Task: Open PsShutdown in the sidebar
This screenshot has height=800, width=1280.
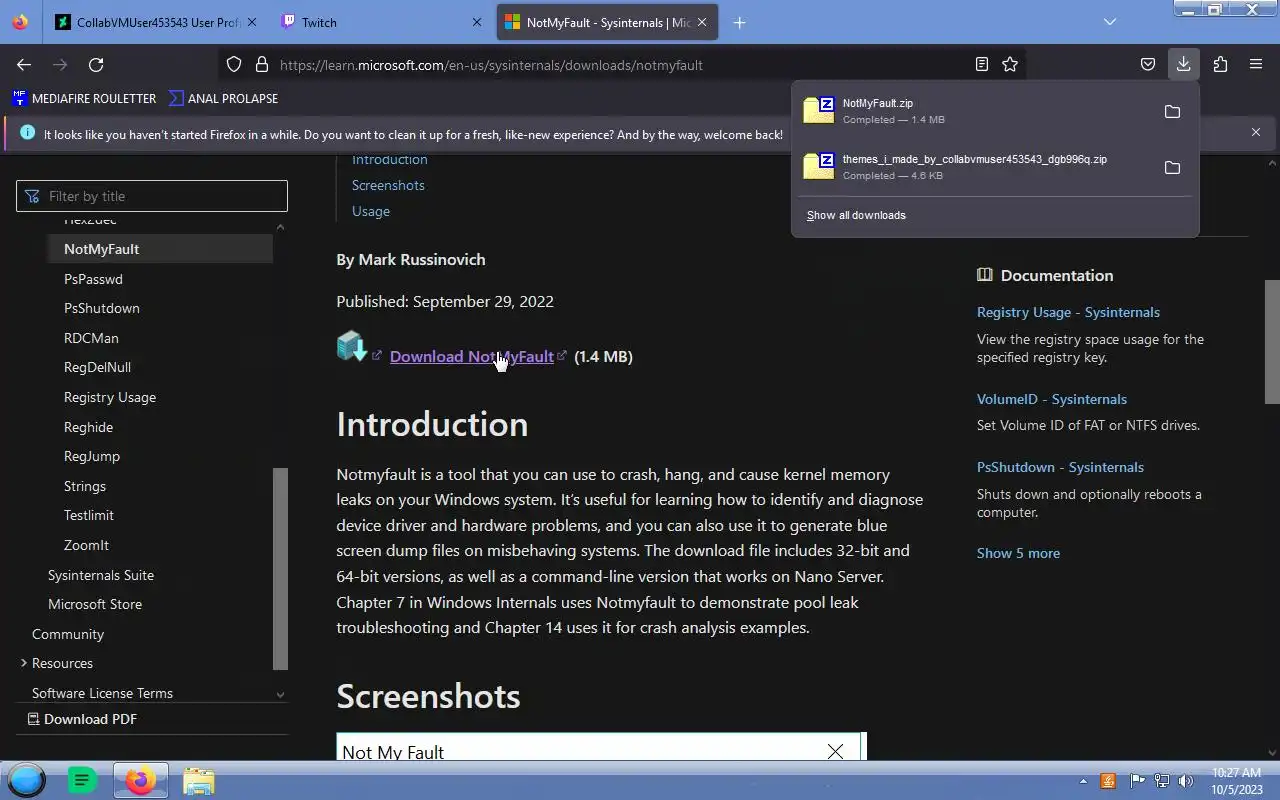Action: tap(102, 308)
